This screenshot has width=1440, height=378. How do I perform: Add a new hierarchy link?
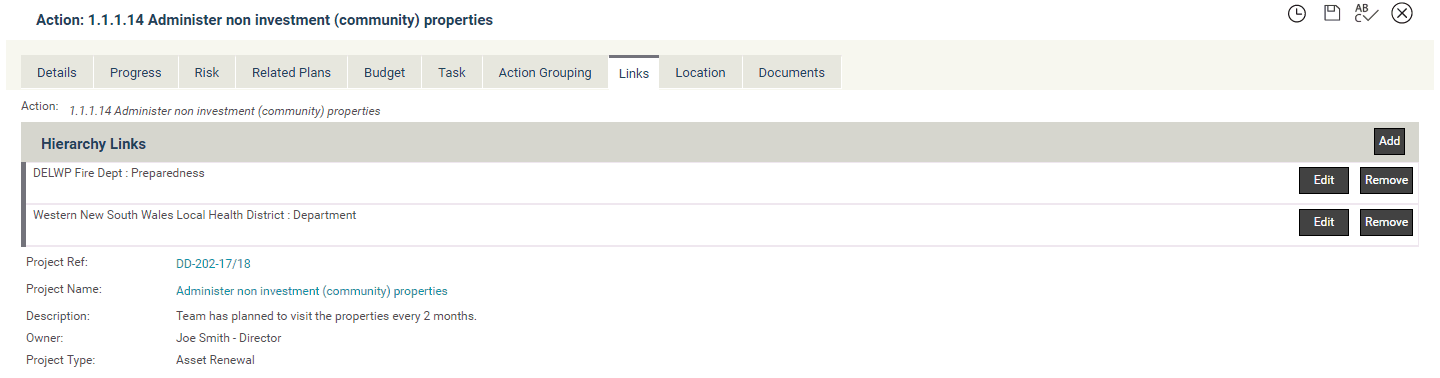(1389, 142)
